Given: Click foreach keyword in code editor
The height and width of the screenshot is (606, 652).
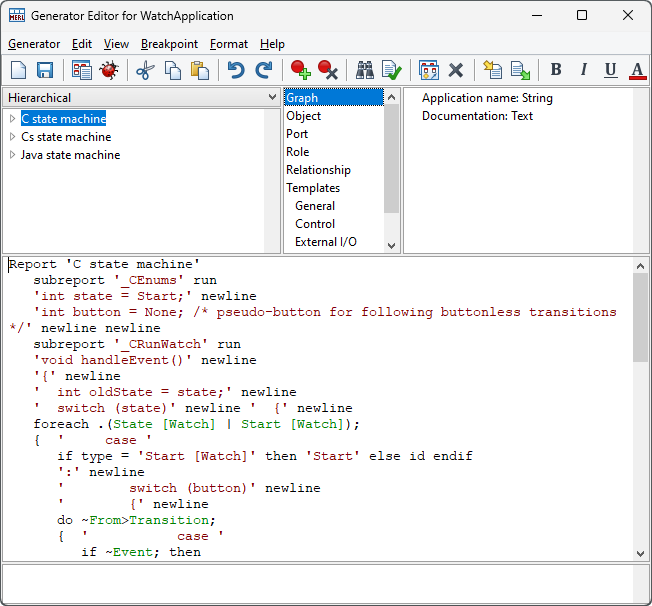Looking at the screenshot, I should (61, 424).
